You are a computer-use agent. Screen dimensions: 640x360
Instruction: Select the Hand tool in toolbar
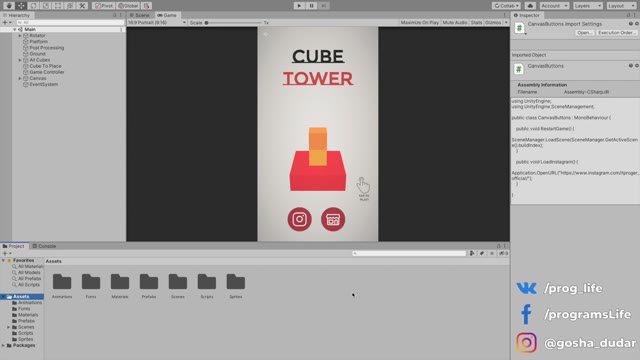[x=9, y=6]
